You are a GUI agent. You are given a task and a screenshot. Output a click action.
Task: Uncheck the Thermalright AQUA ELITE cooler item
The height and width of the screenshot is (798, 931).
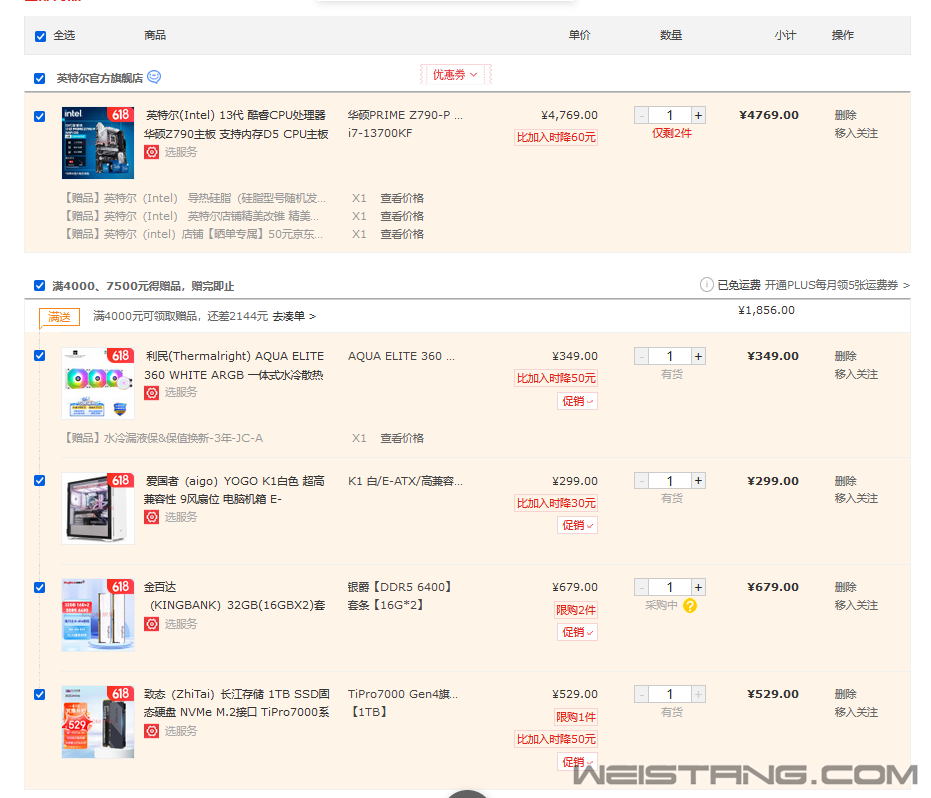40,356
